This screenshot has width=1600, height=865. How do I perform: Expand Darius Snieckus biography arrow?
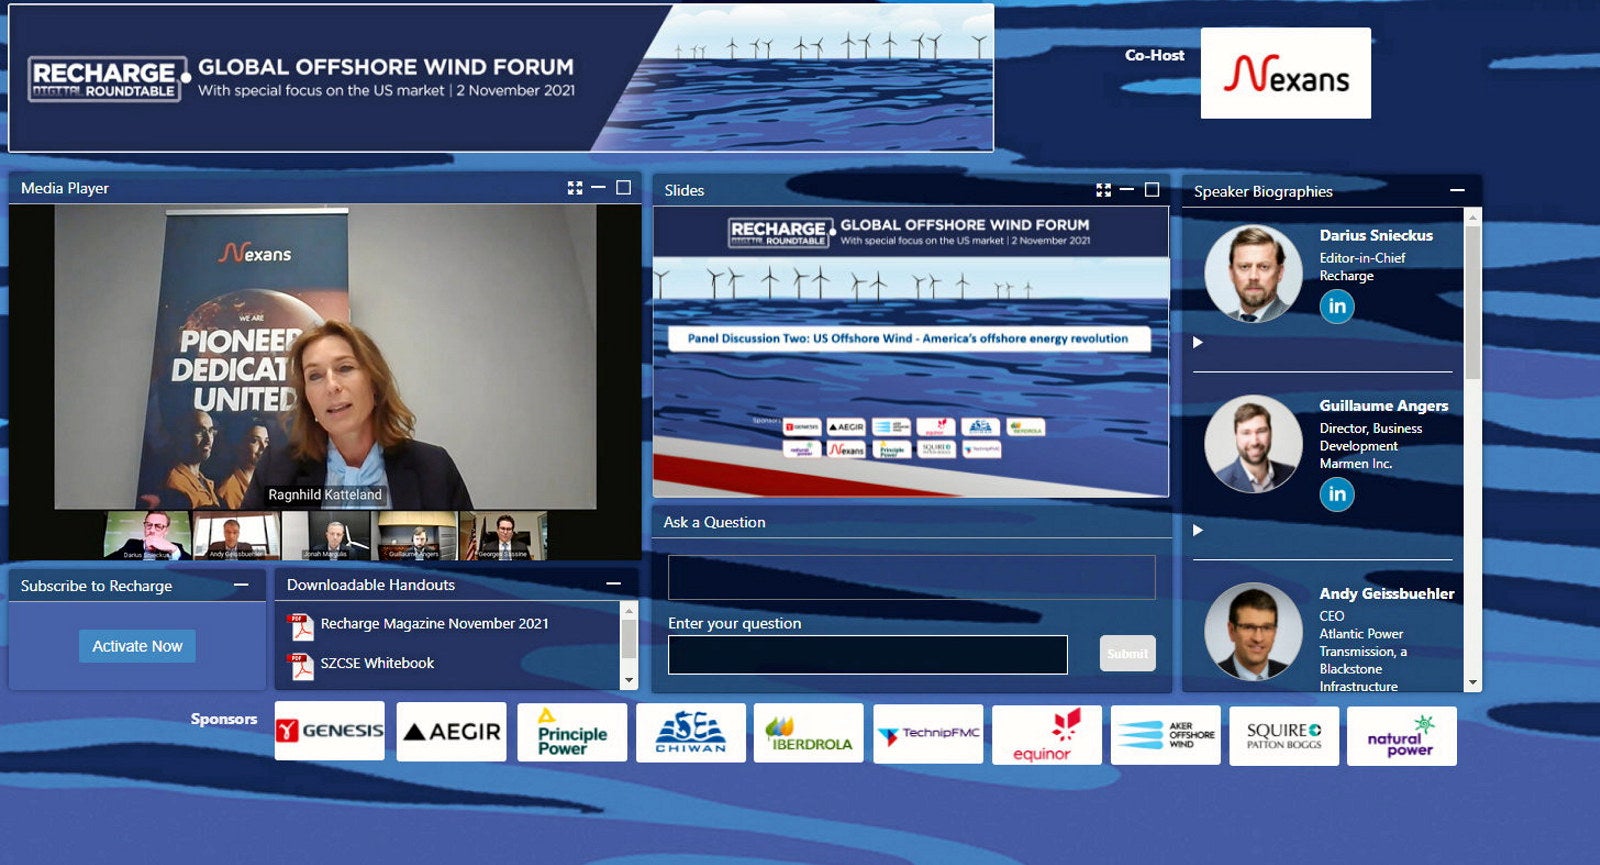click(1198, 342)
